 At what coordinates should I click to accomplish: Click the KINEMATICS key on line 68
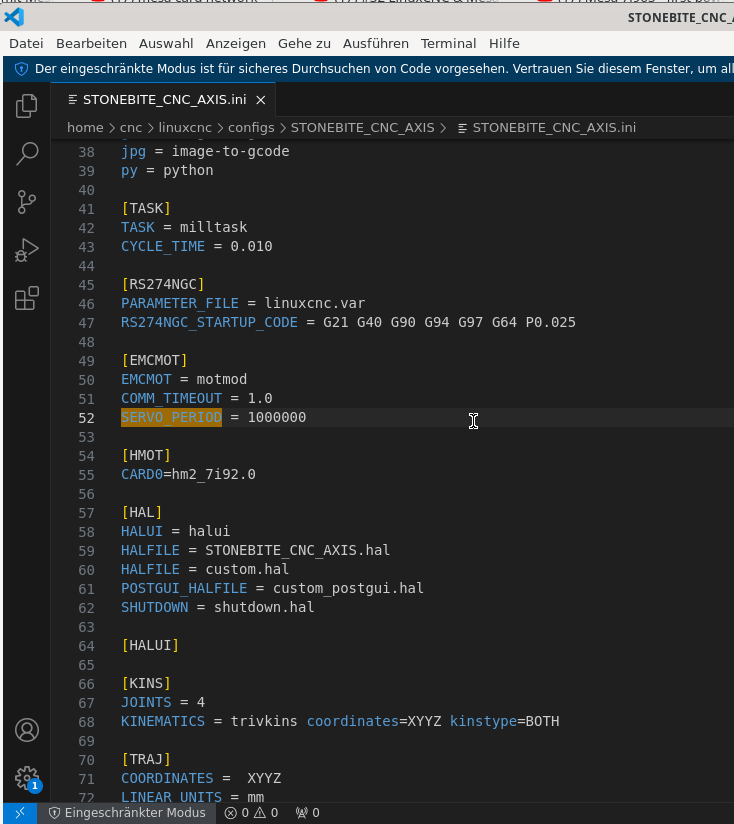coord(163,721)
